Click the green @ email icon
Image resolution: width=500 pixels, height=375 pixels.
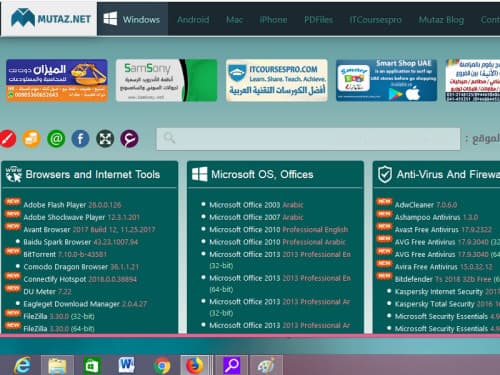pyautogui.click(x=56, y=138)
